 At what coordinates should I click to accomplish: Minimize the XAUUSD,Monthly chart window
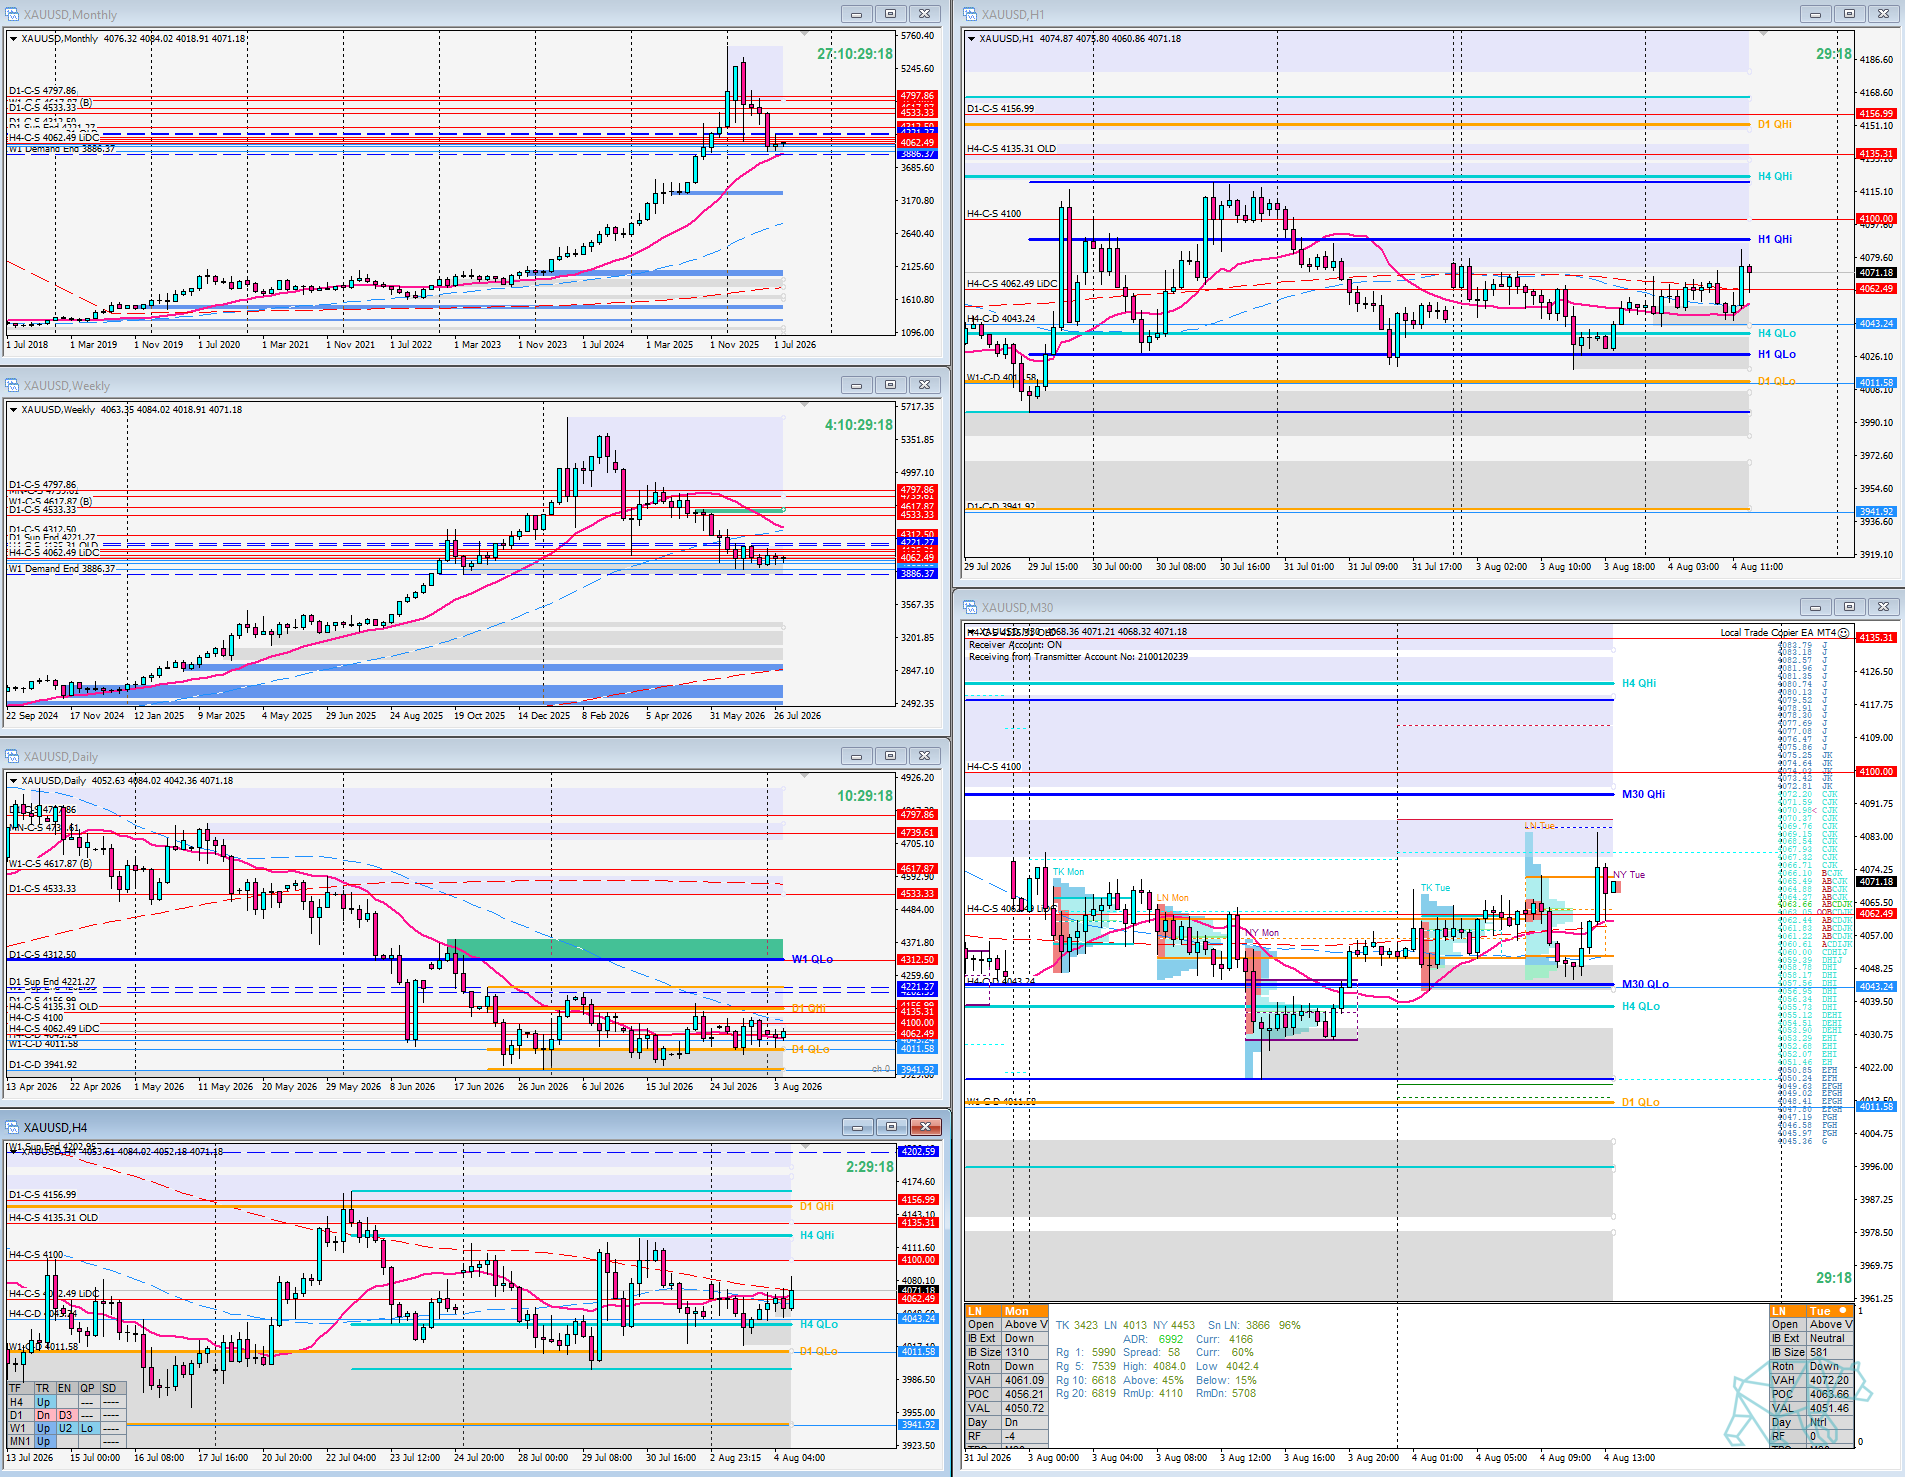[856, 14]
